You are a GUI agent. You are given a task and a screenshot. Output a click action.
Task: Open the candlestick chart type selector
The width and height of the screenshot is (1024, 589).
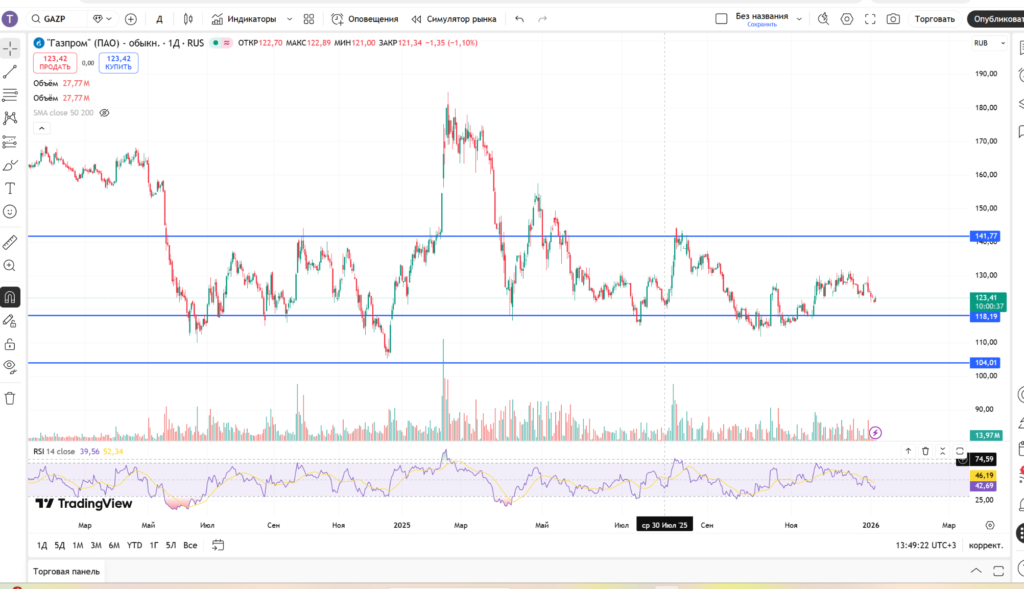coord(188,19)
